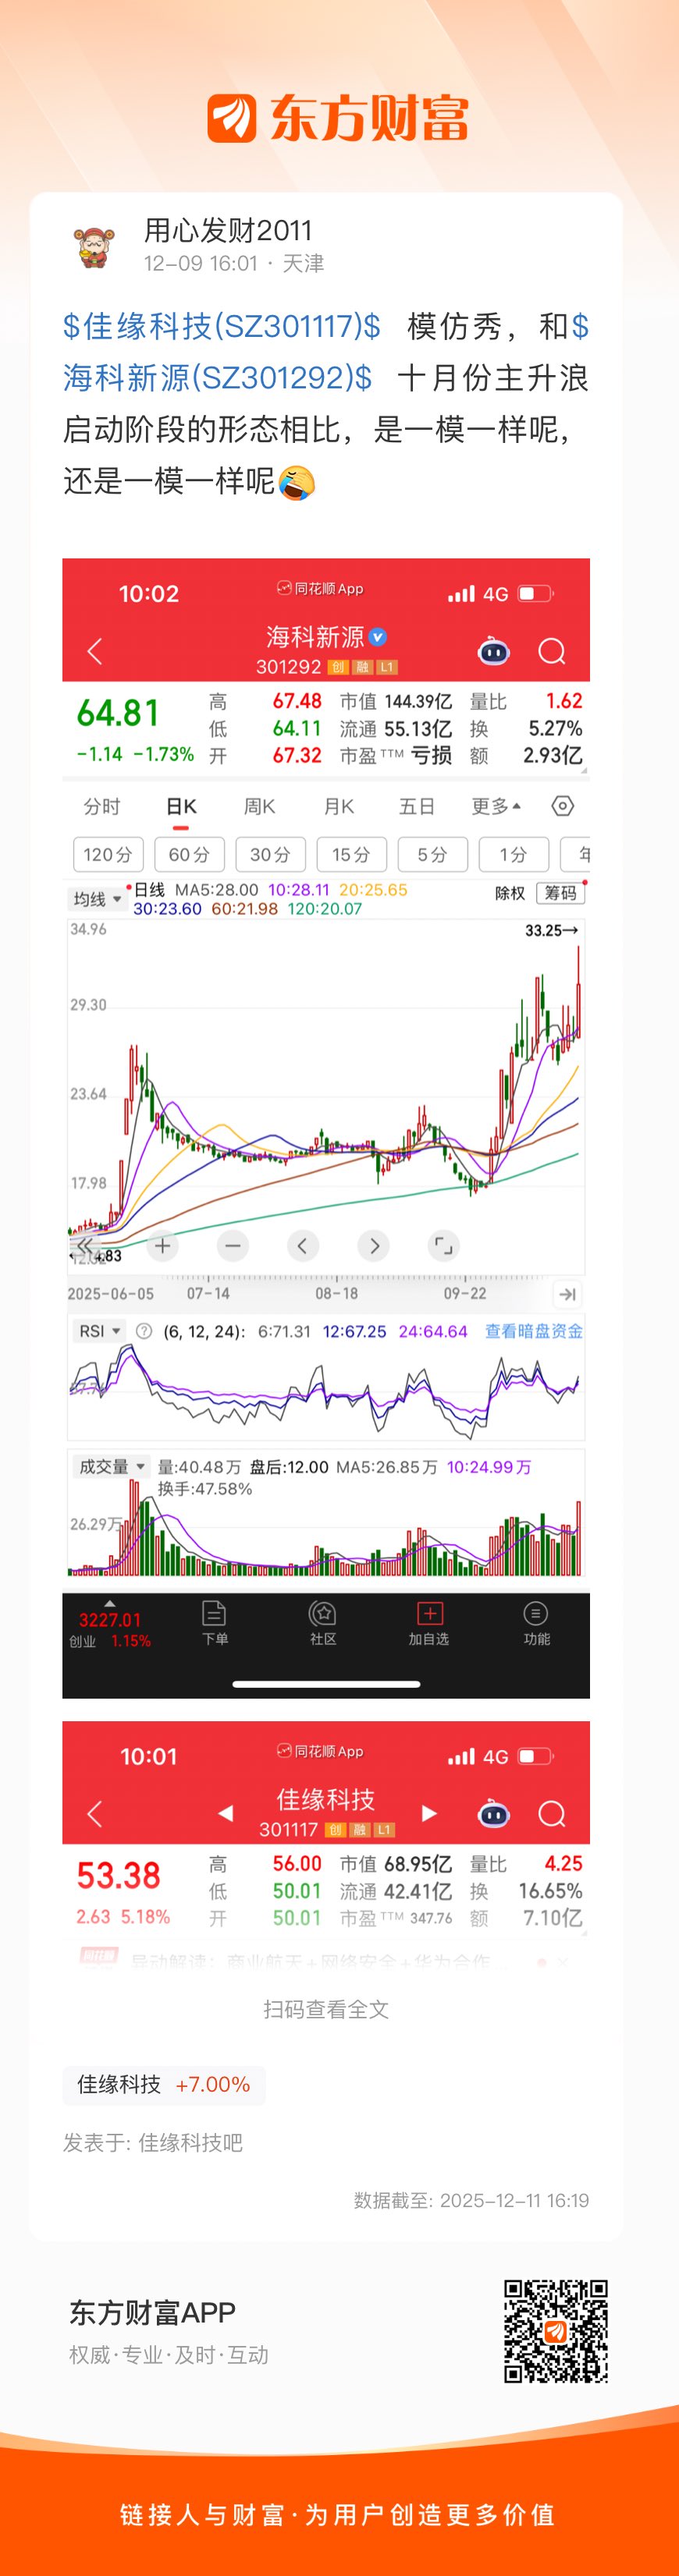Shift the chart left with the left chevron
The width and height of the screenshot is (679, 2576).
pyautogui.click(x=303, y=1245)
